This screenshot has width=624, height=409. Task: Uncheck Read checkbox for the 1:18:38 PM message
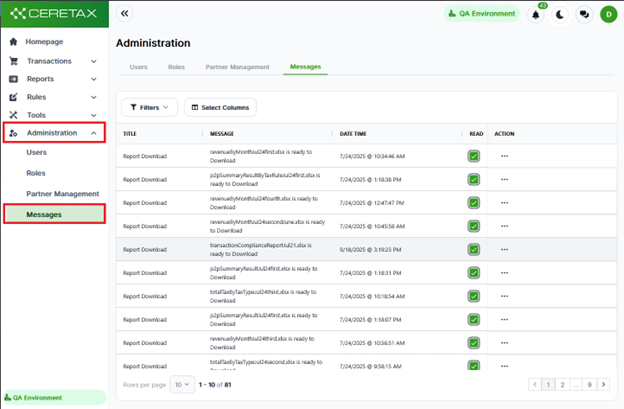click(474, 179)
